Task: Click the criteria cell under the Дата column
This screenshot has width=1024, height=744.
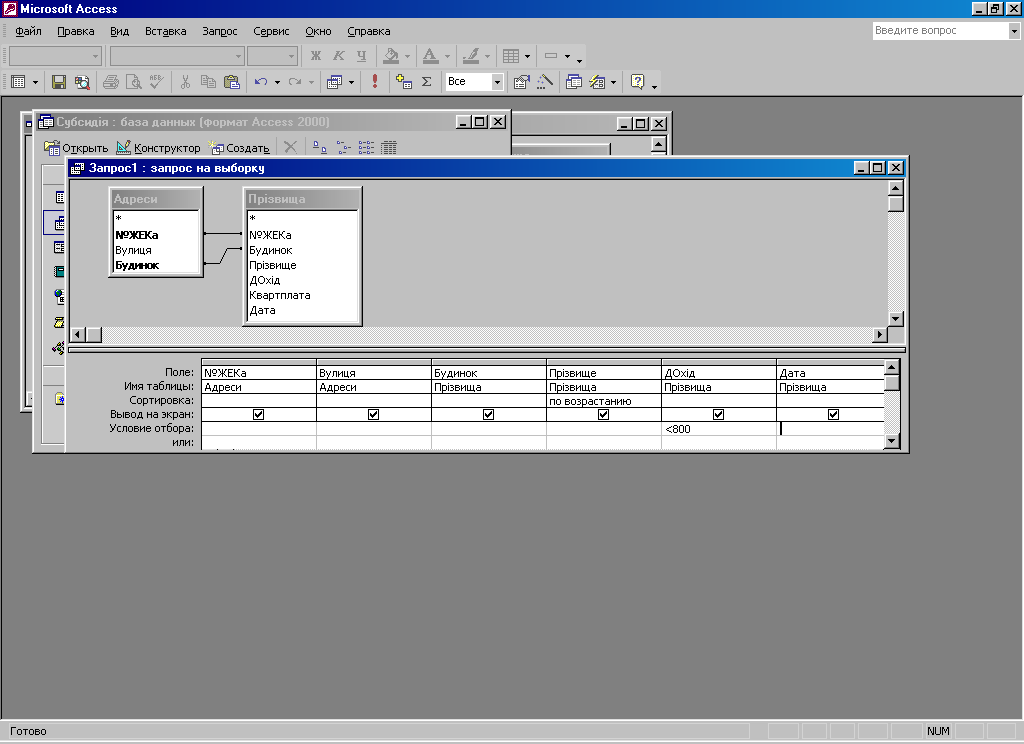Action: 831,429
